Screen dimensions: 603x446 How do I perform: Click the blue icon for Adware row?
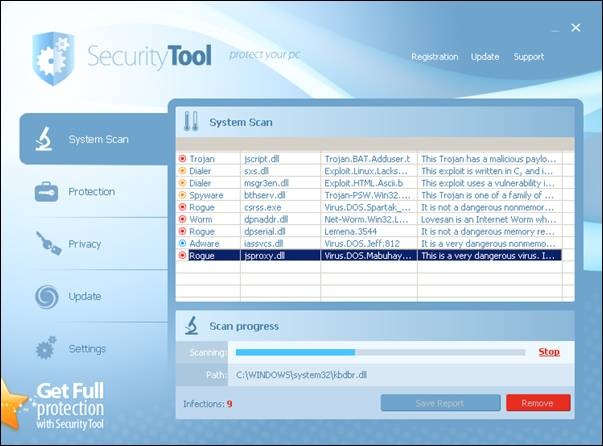183,243
